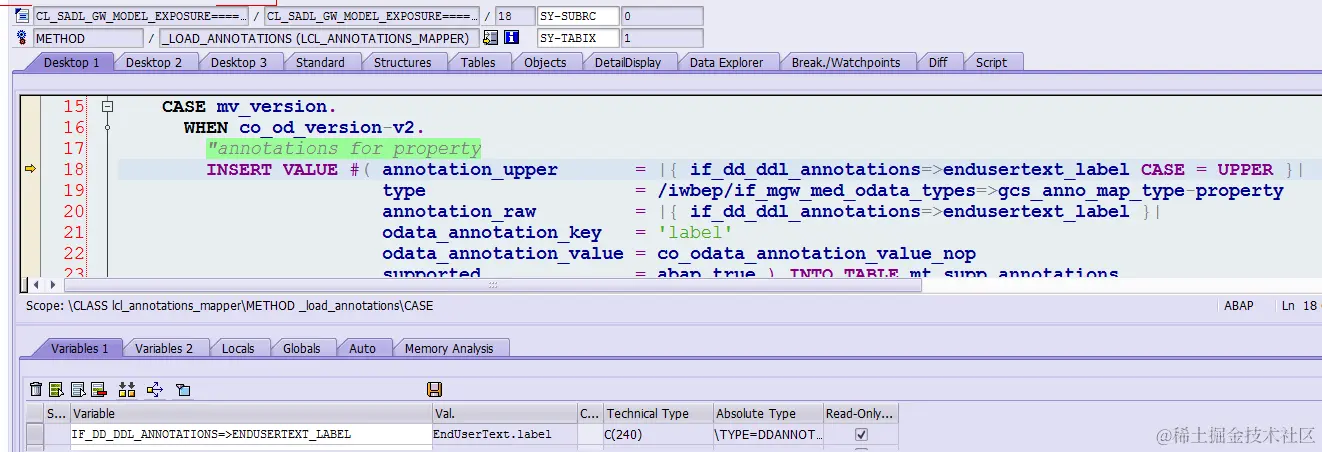Click the SY-TABIX variable field
This screenshot has height=452, width=1322.
577,38
